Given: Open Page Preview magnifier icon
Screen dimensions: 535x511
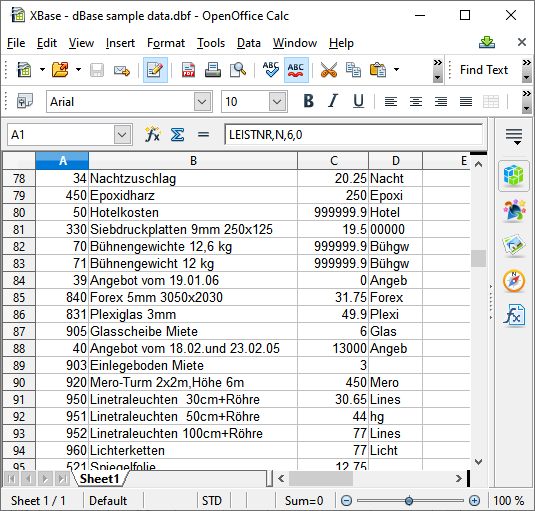Looking at the screenshot, I should click(238, 70).
